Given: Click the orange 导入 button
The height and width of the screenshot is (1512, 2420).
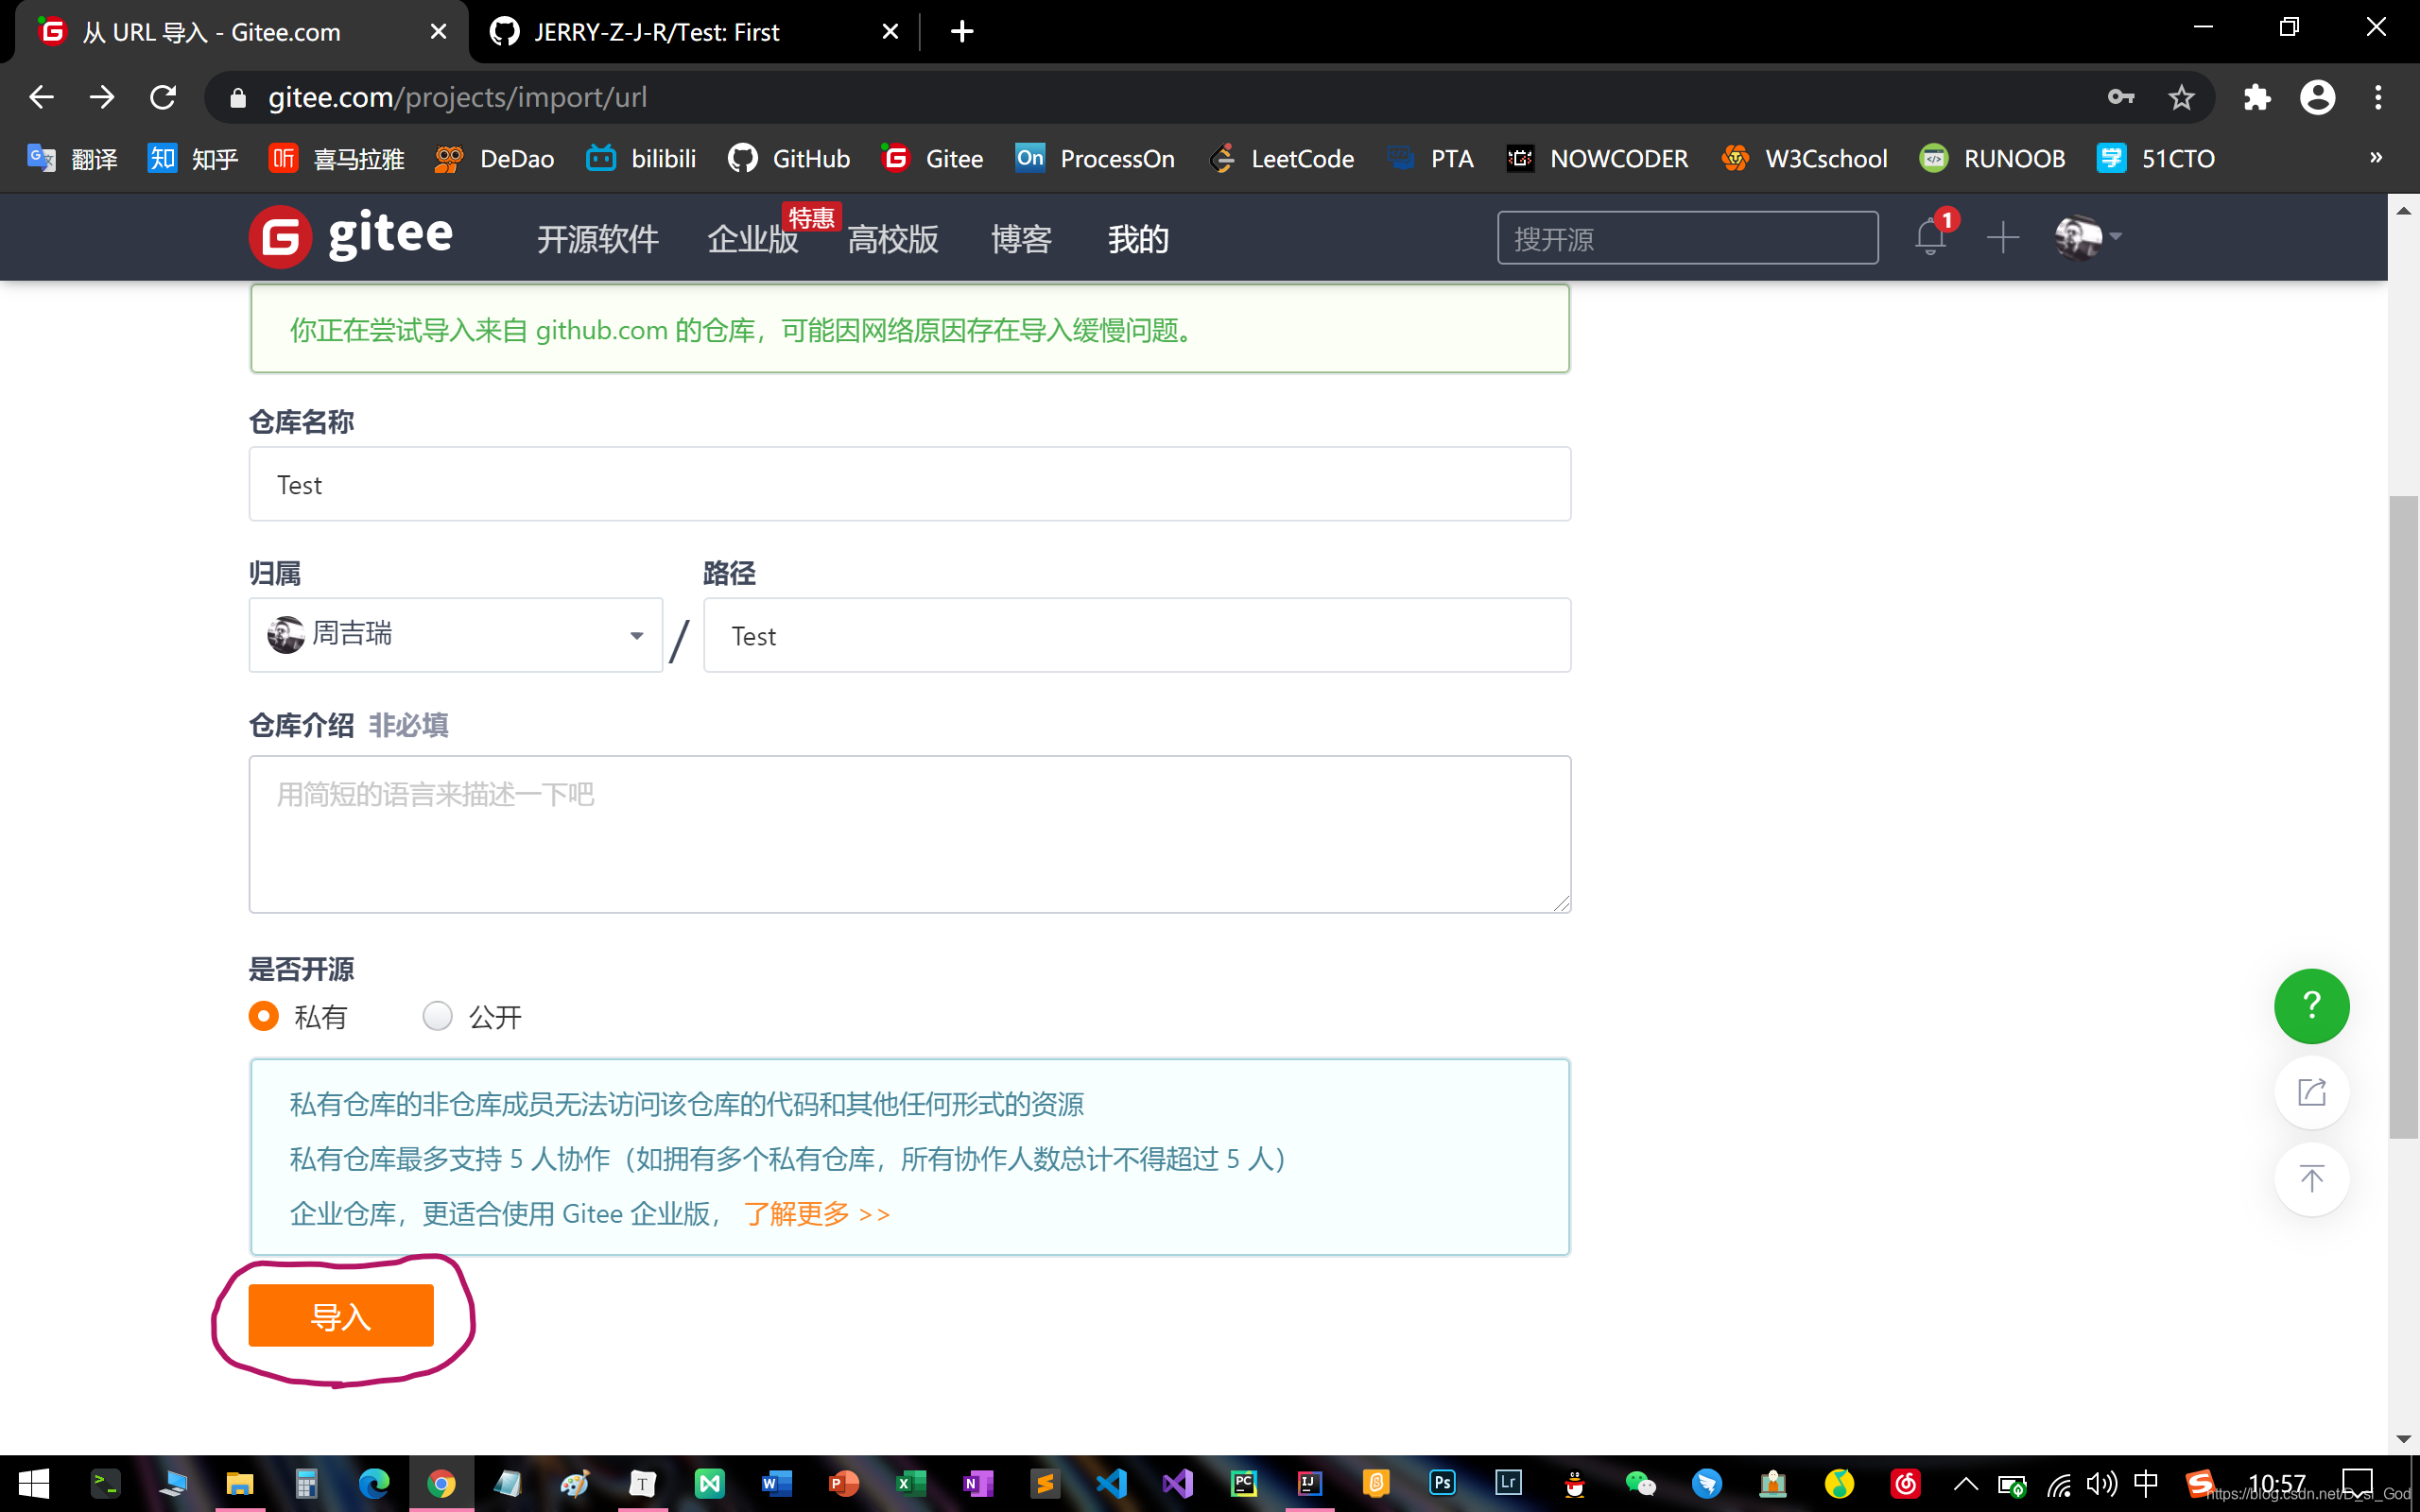Looking at the screenshot, I should click(x=341, y=1316).
